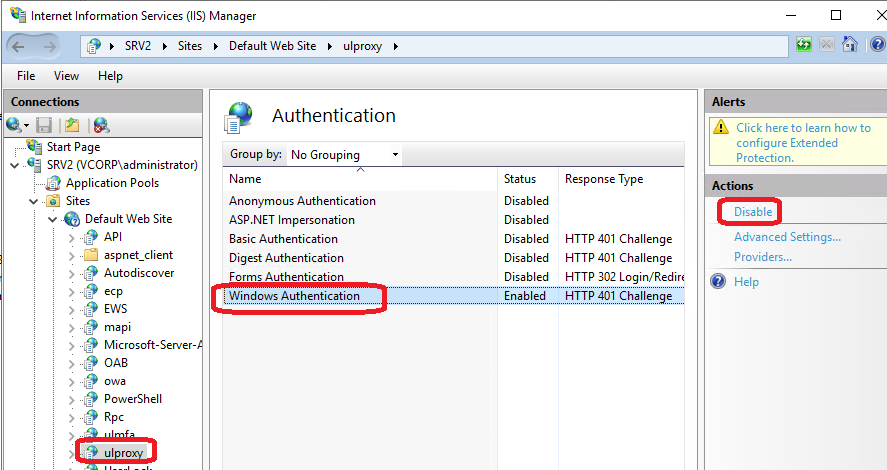Click the blue Help question mark icon
The width and height of the screenshot is (887, 470).
[x=717, y=282]
